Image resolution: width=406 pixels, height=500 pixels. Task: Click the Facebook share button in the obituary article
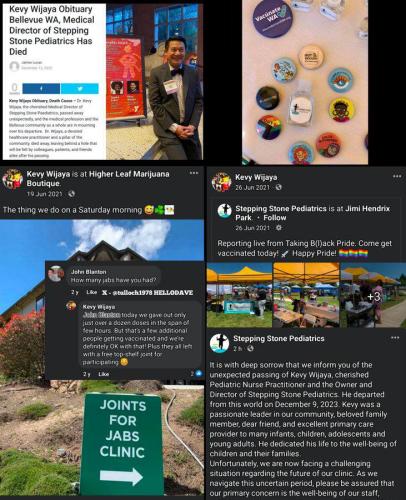(41, 89)
